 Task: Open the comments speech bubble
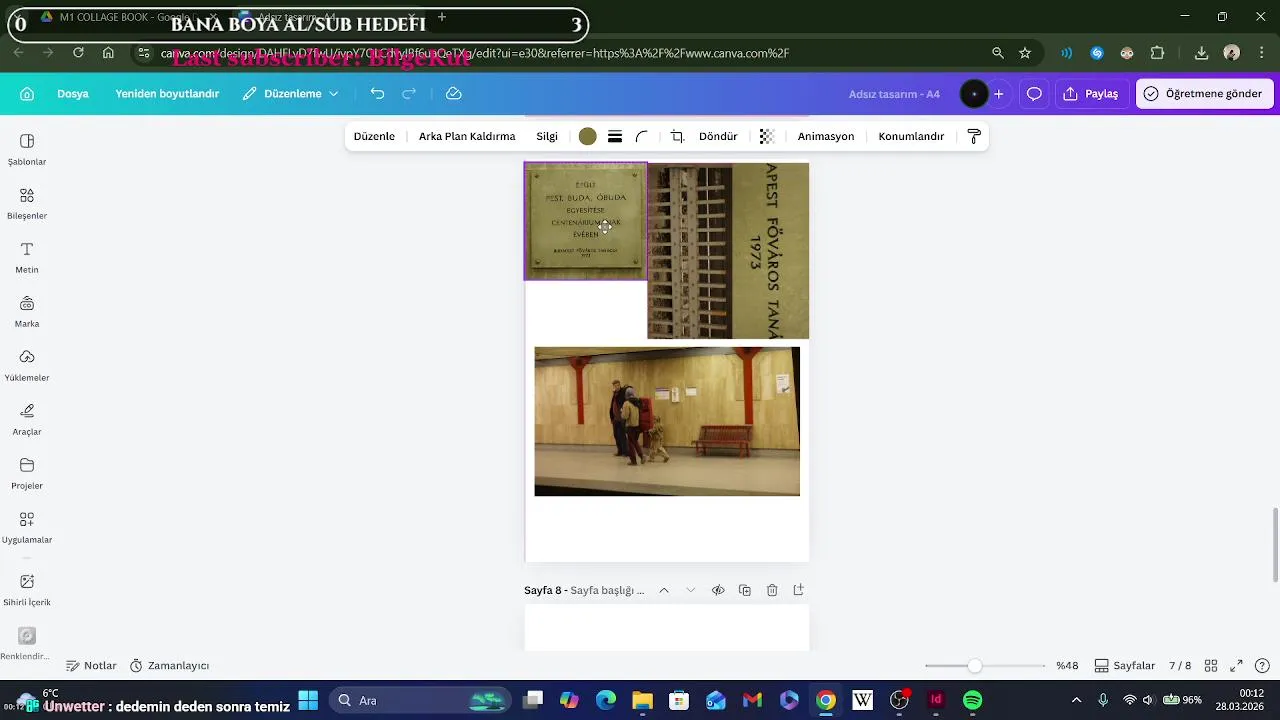1034,94
